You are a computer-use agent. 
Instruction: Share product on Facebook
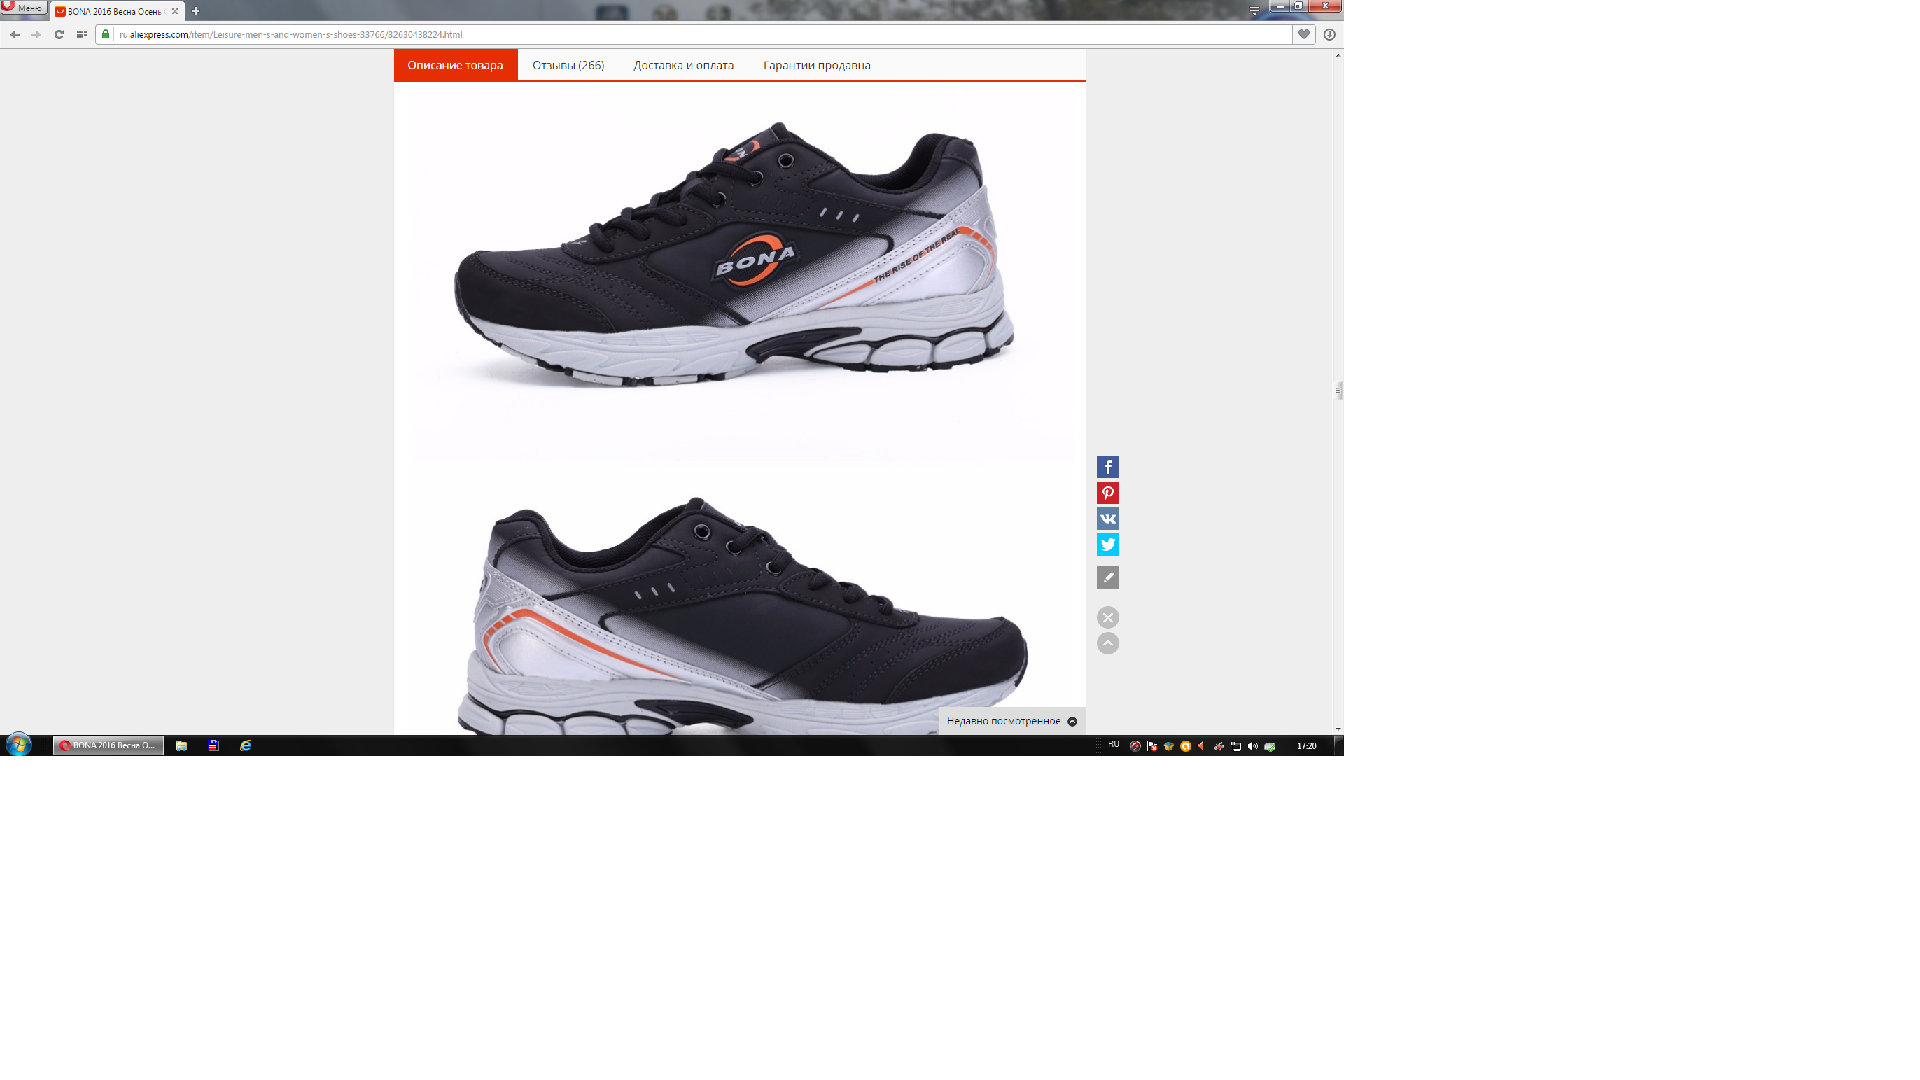(1107, 467)
